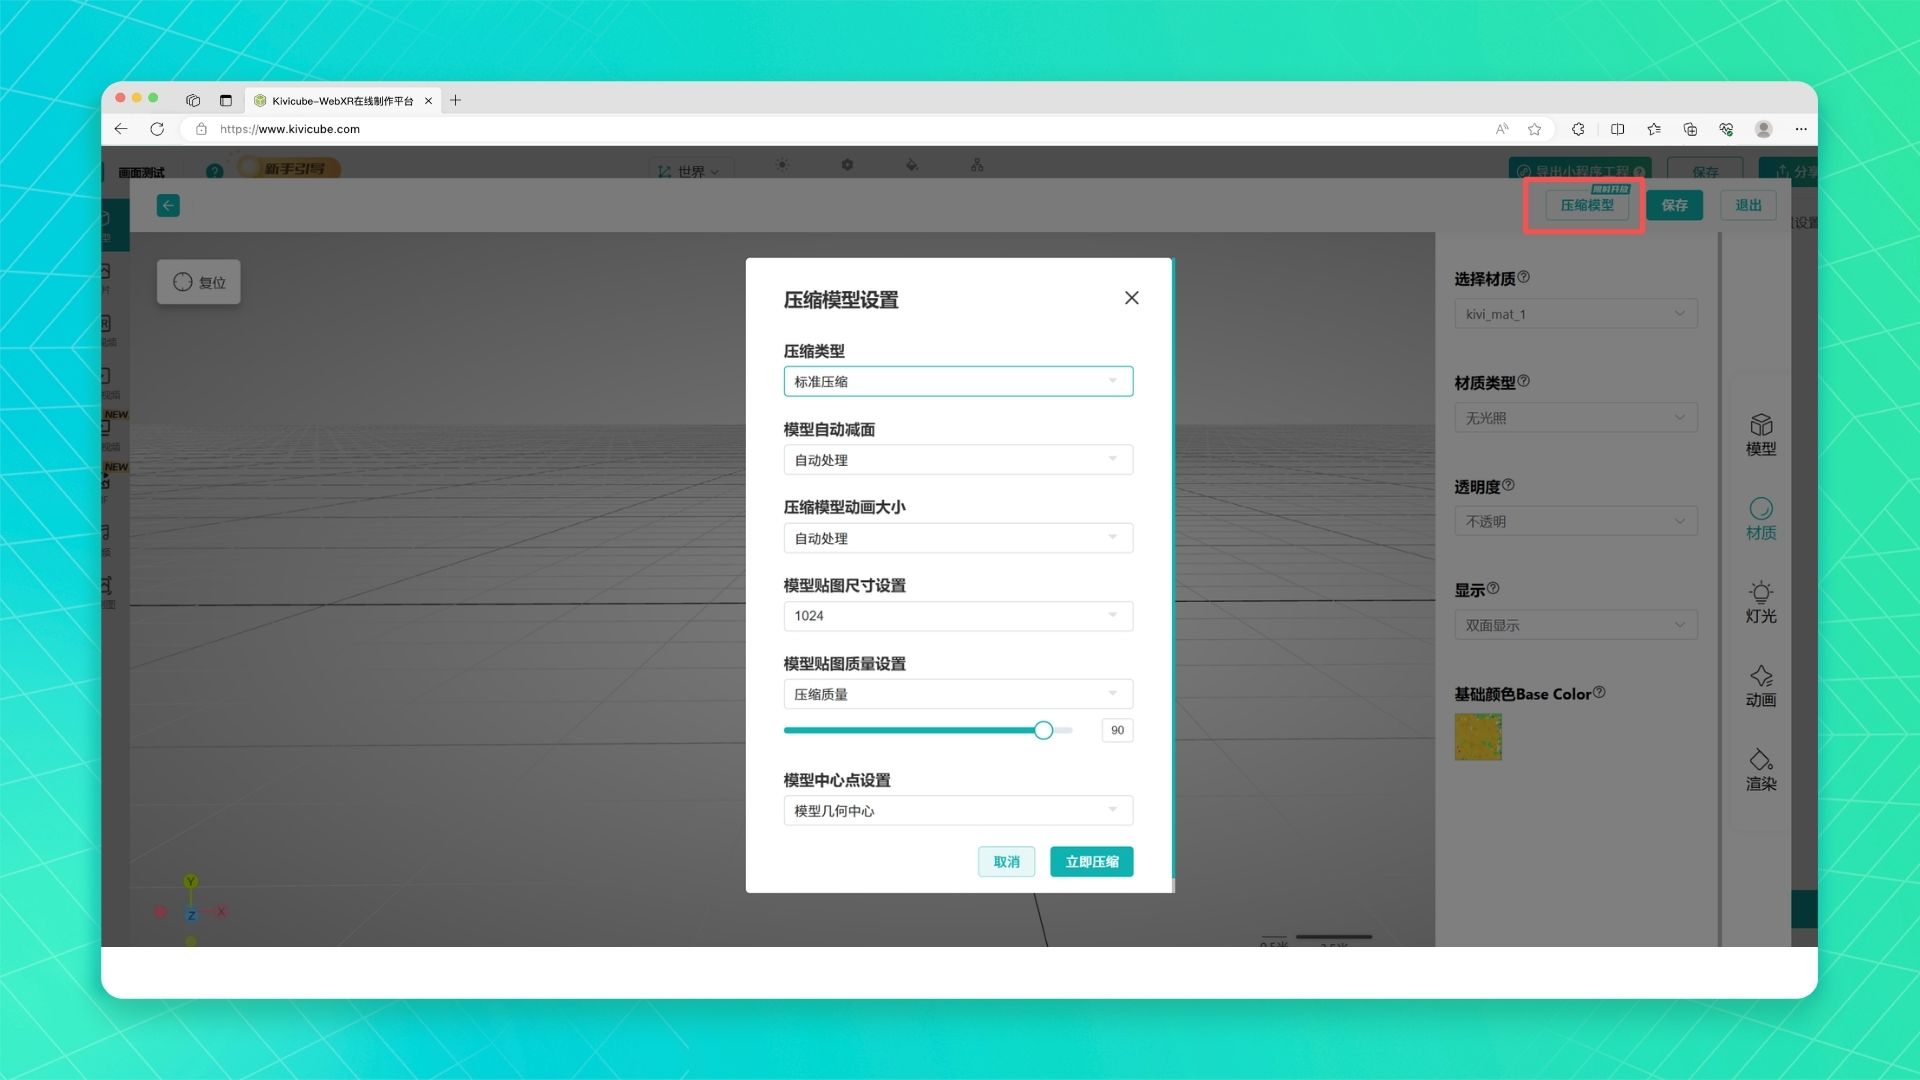The width and height of the screenshot is (1920, 1080).
Task: Open browser extensions icon in toolbar
Action: point(1578,129)
